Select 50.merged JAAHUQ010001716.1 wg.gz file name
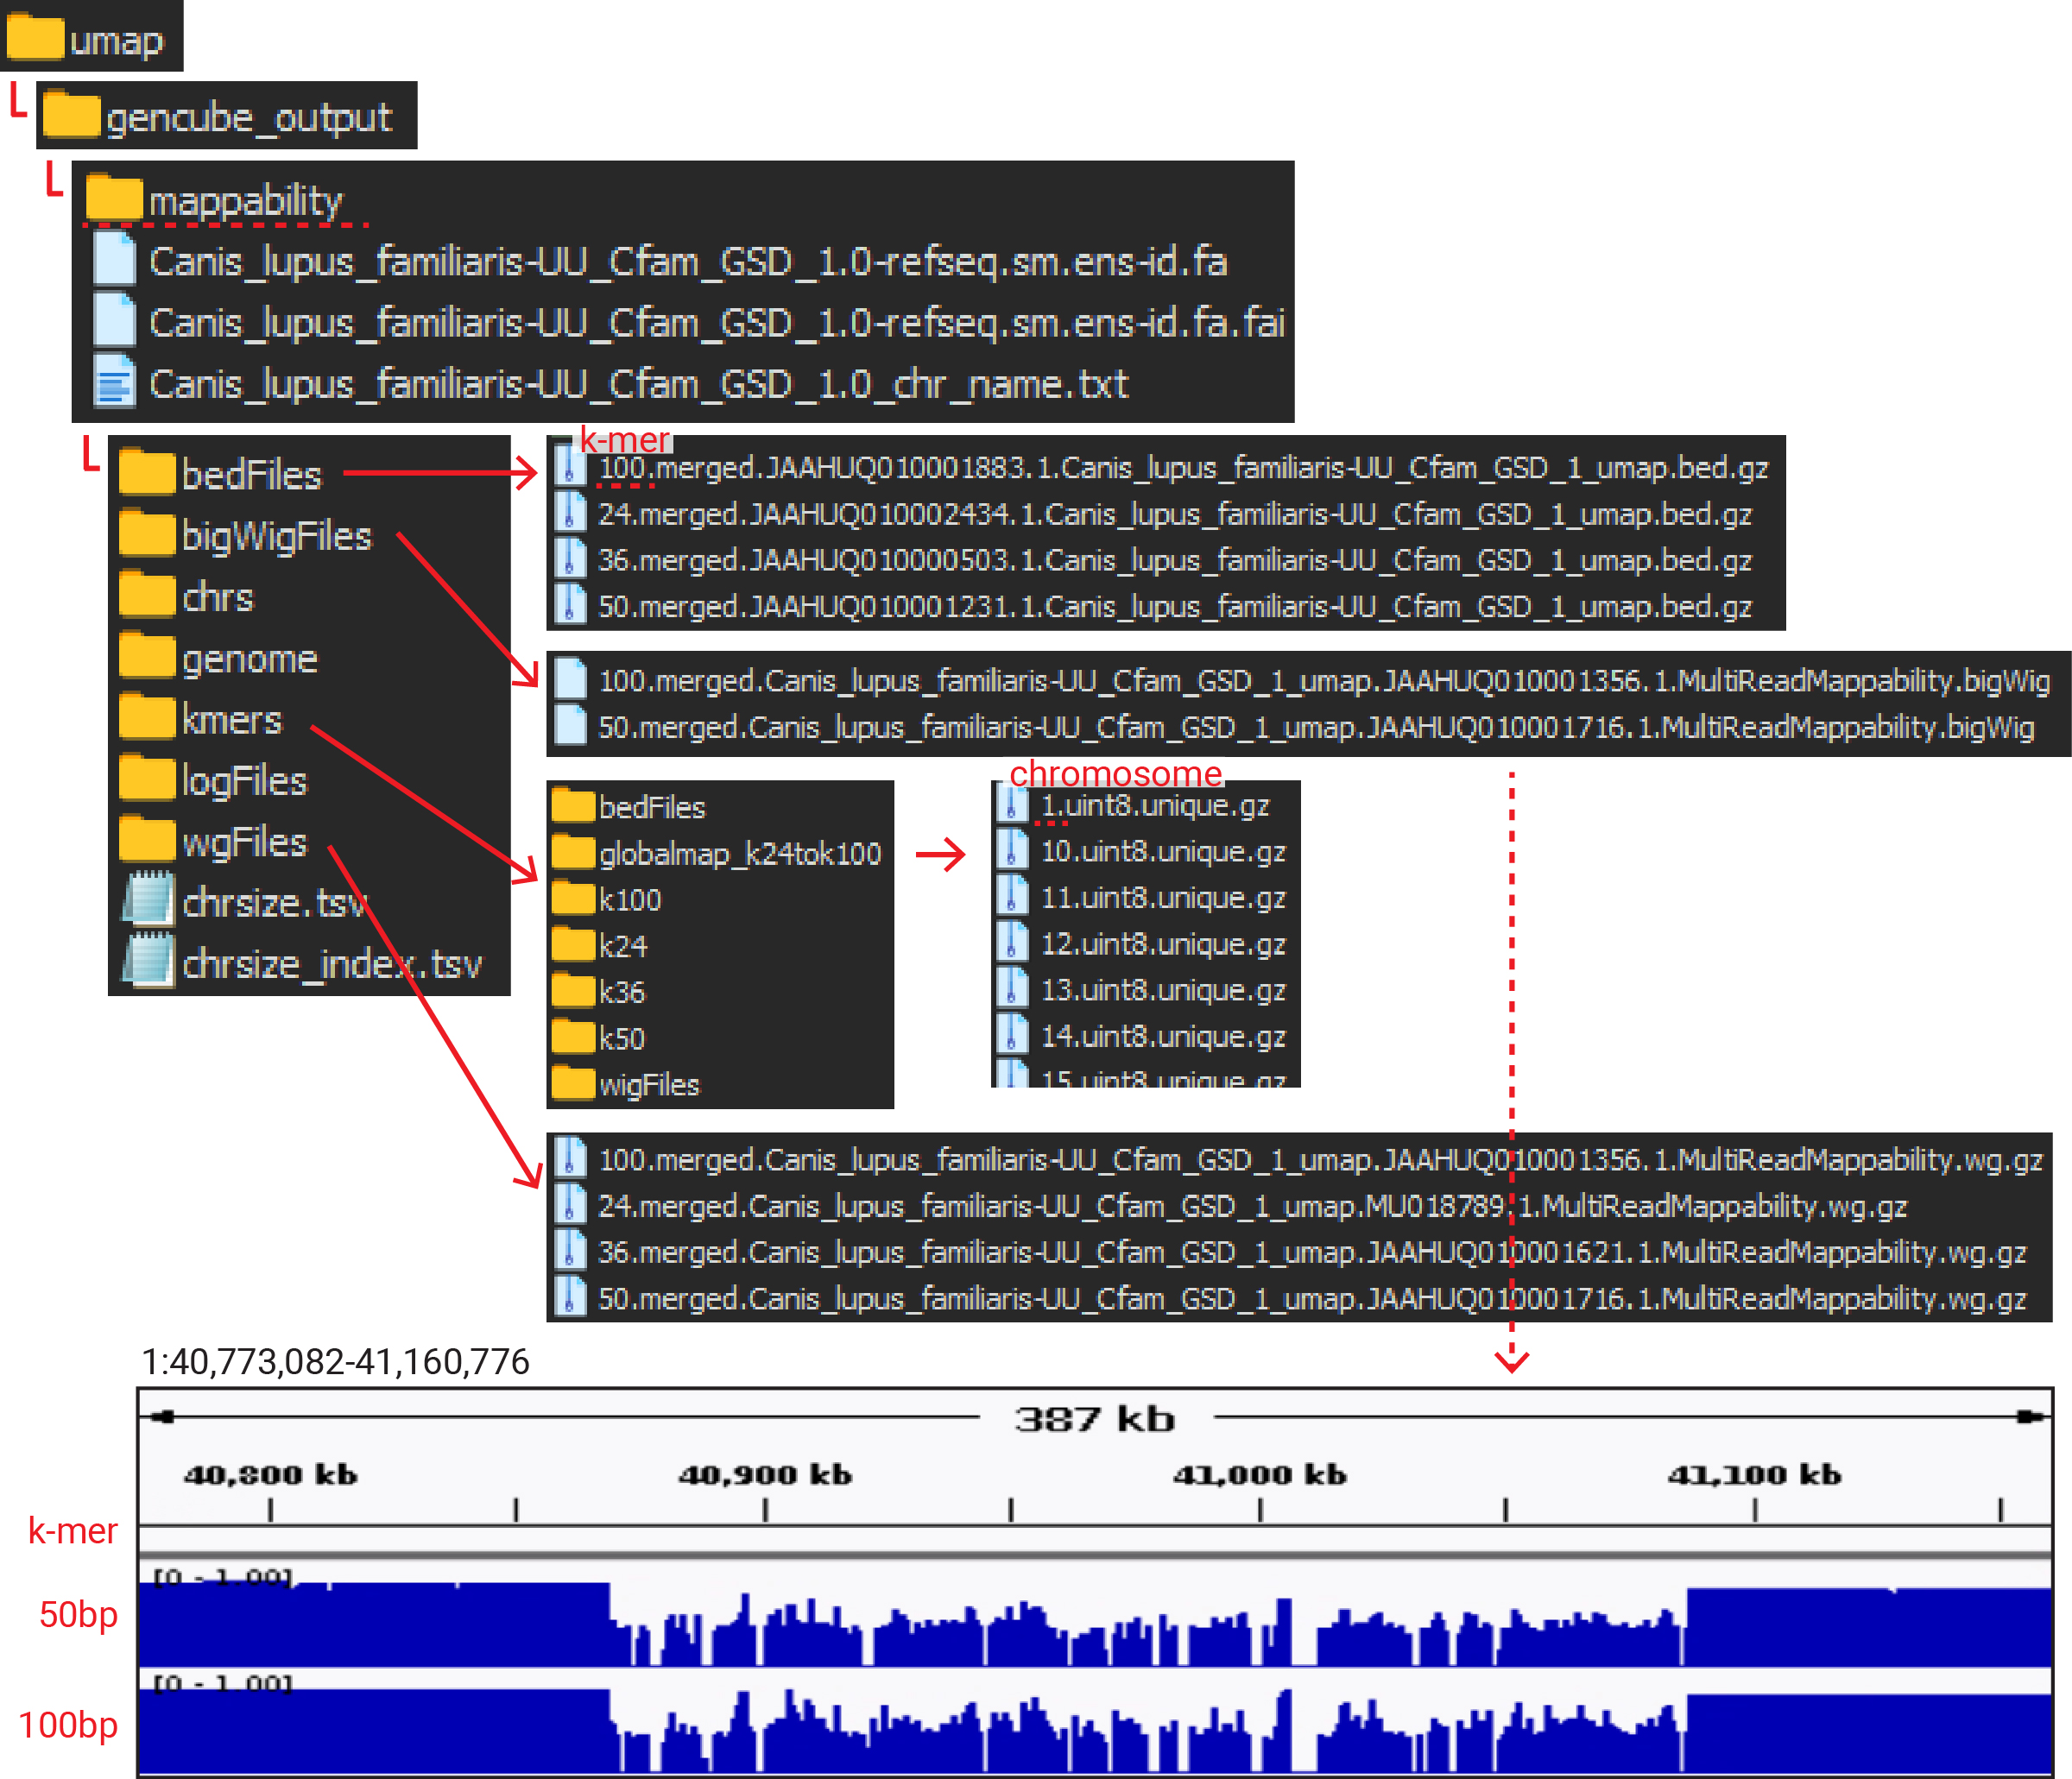 click(x=1312, y=1298)
